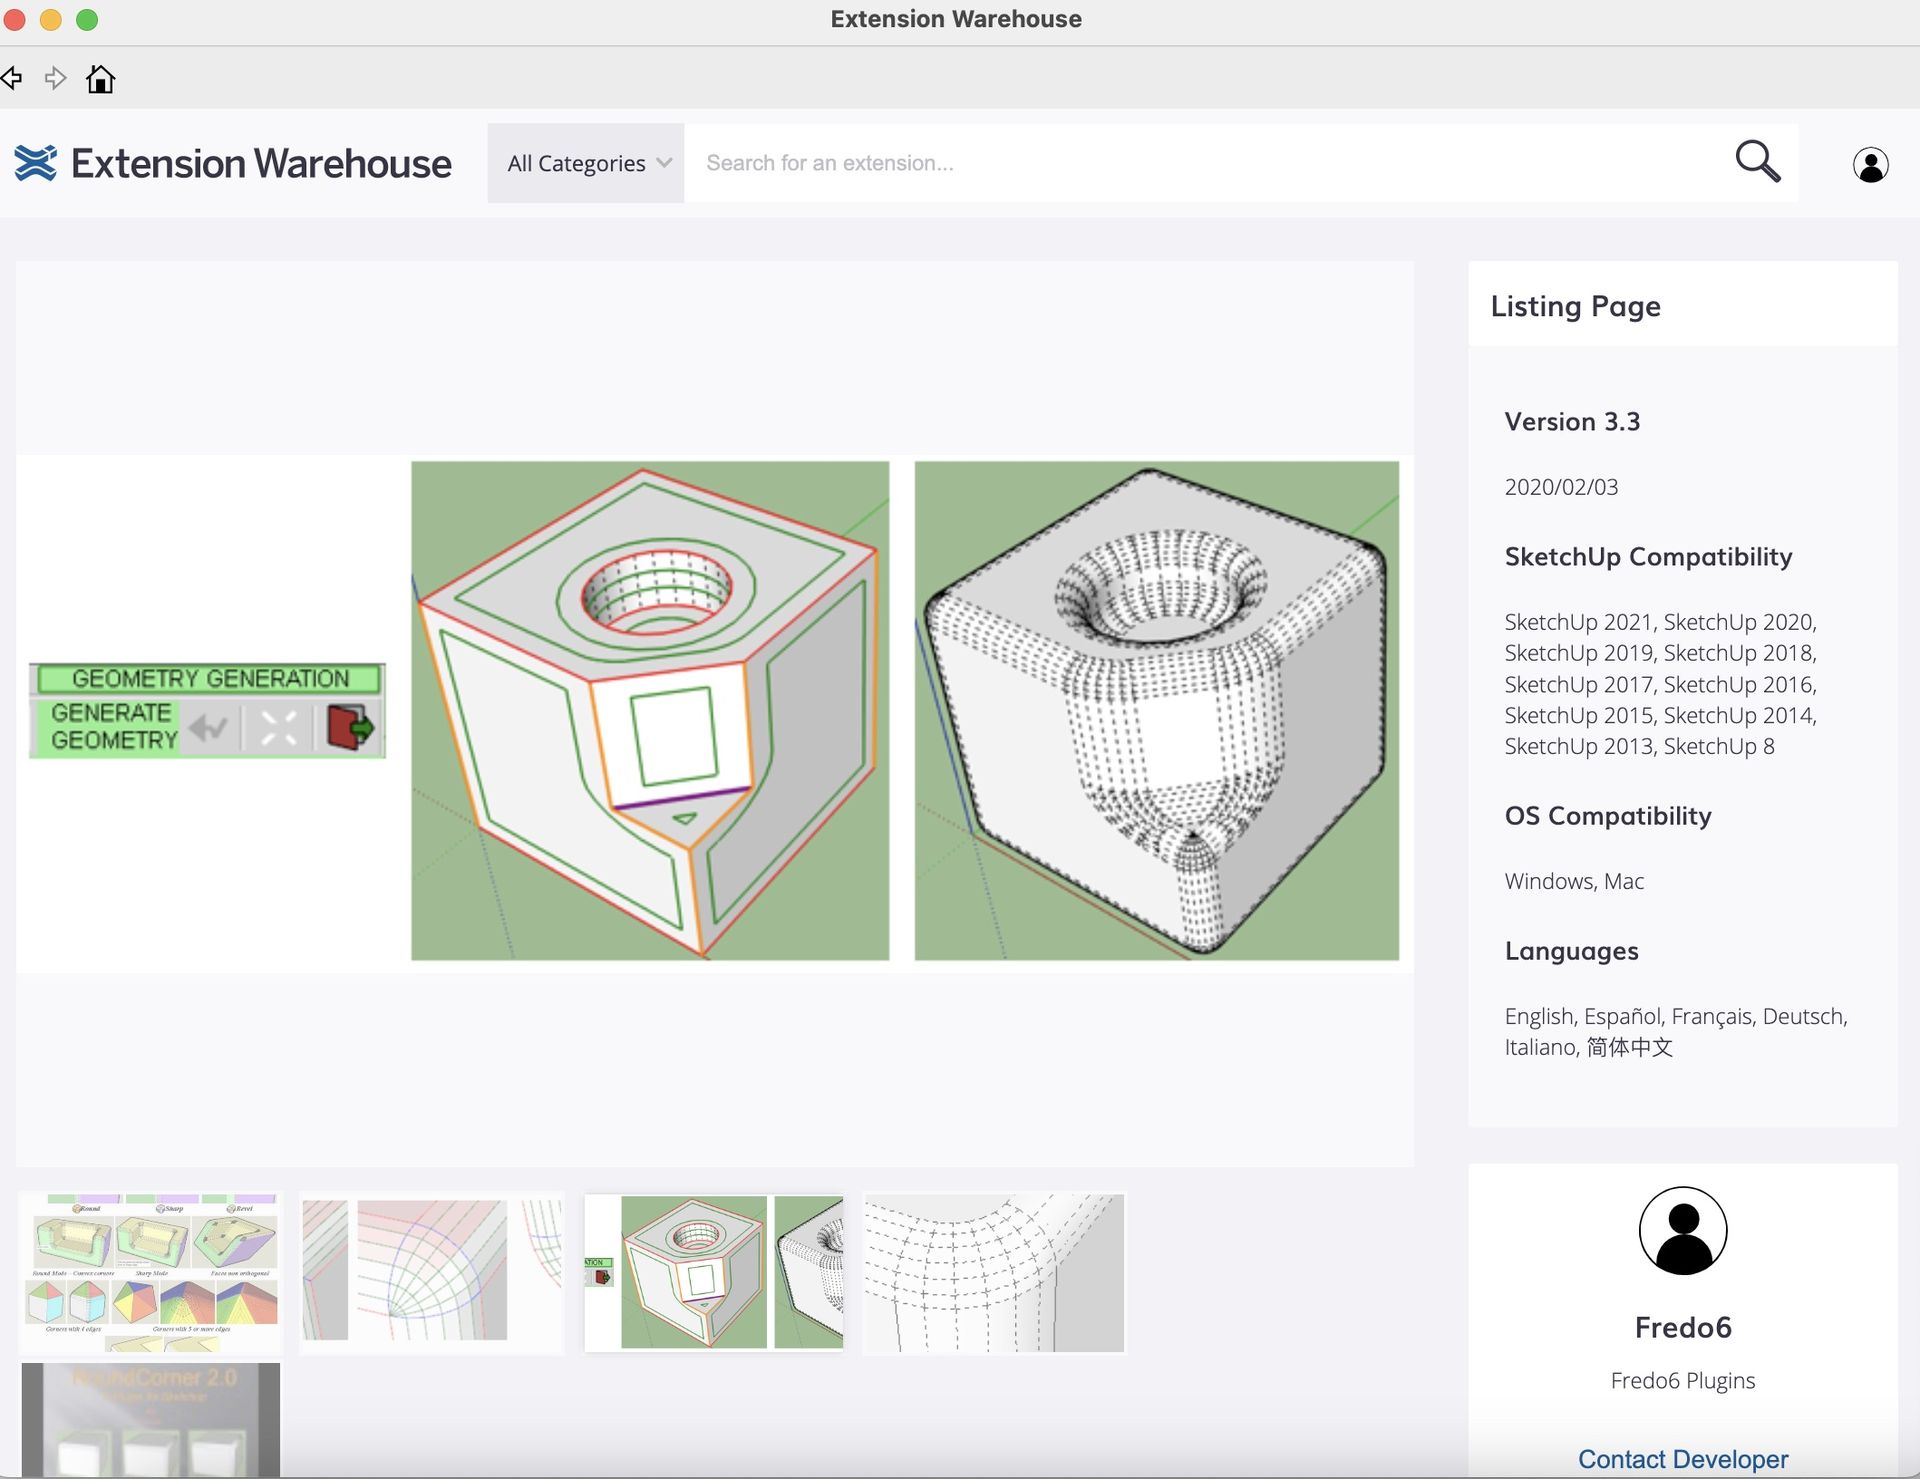This screenshot has width=1920, height=1479.
Task: Click the Contact Developer link
Action: coord(1682,1459)
